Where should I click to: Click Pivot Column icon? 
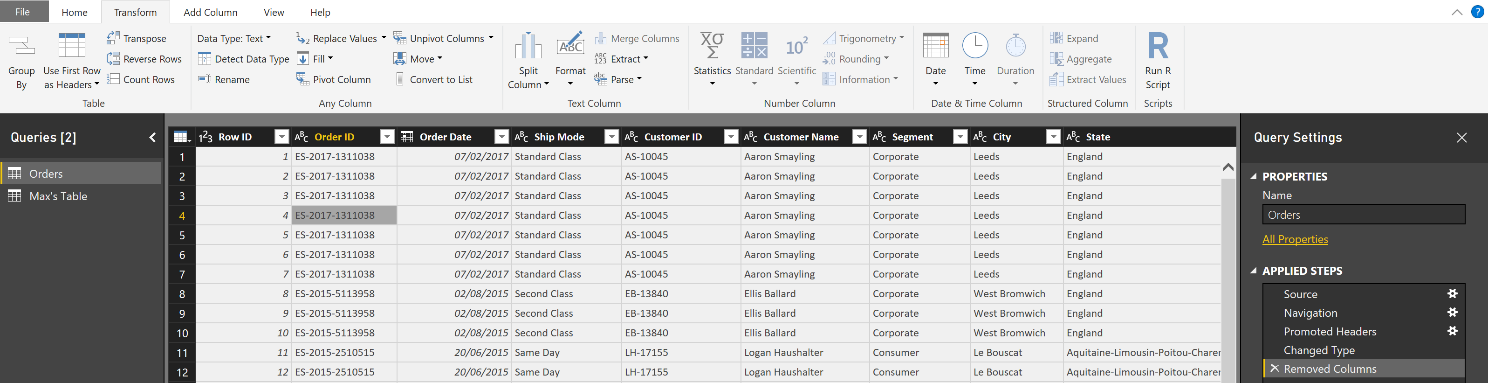pyautogui.click(x=303, y=79)
